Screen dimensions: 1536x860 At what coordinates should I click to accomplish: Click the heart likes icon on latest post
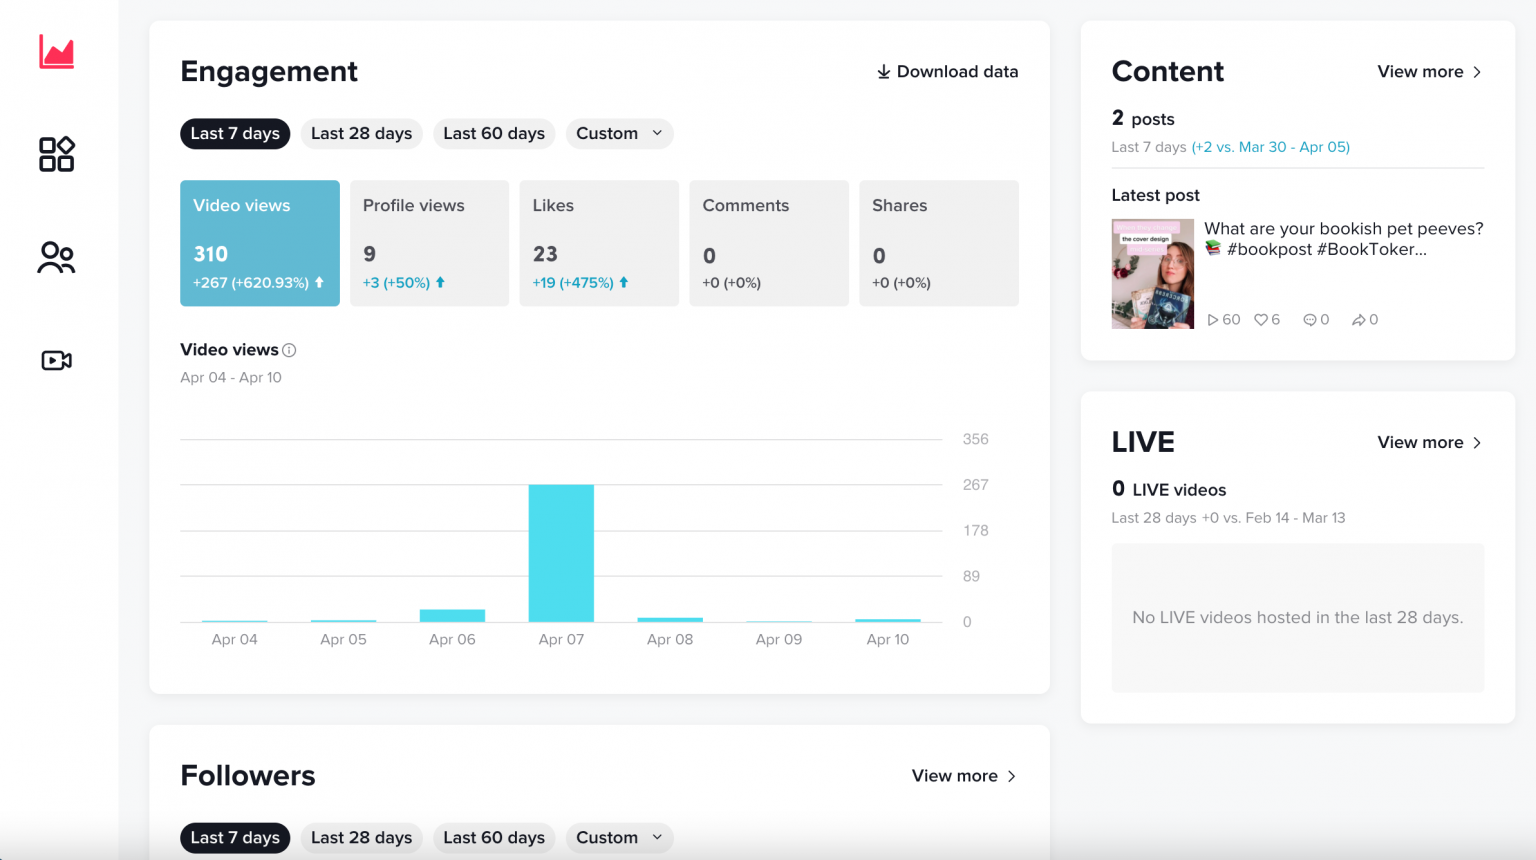click(1261, 320)
